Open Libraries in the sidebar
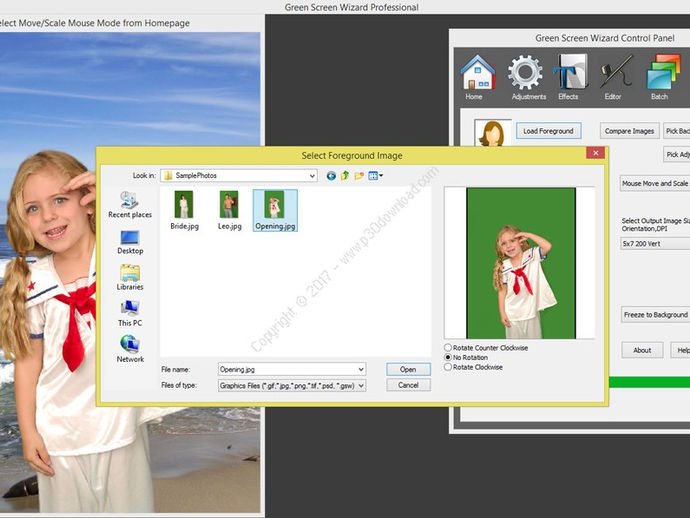 click(130, 277)
